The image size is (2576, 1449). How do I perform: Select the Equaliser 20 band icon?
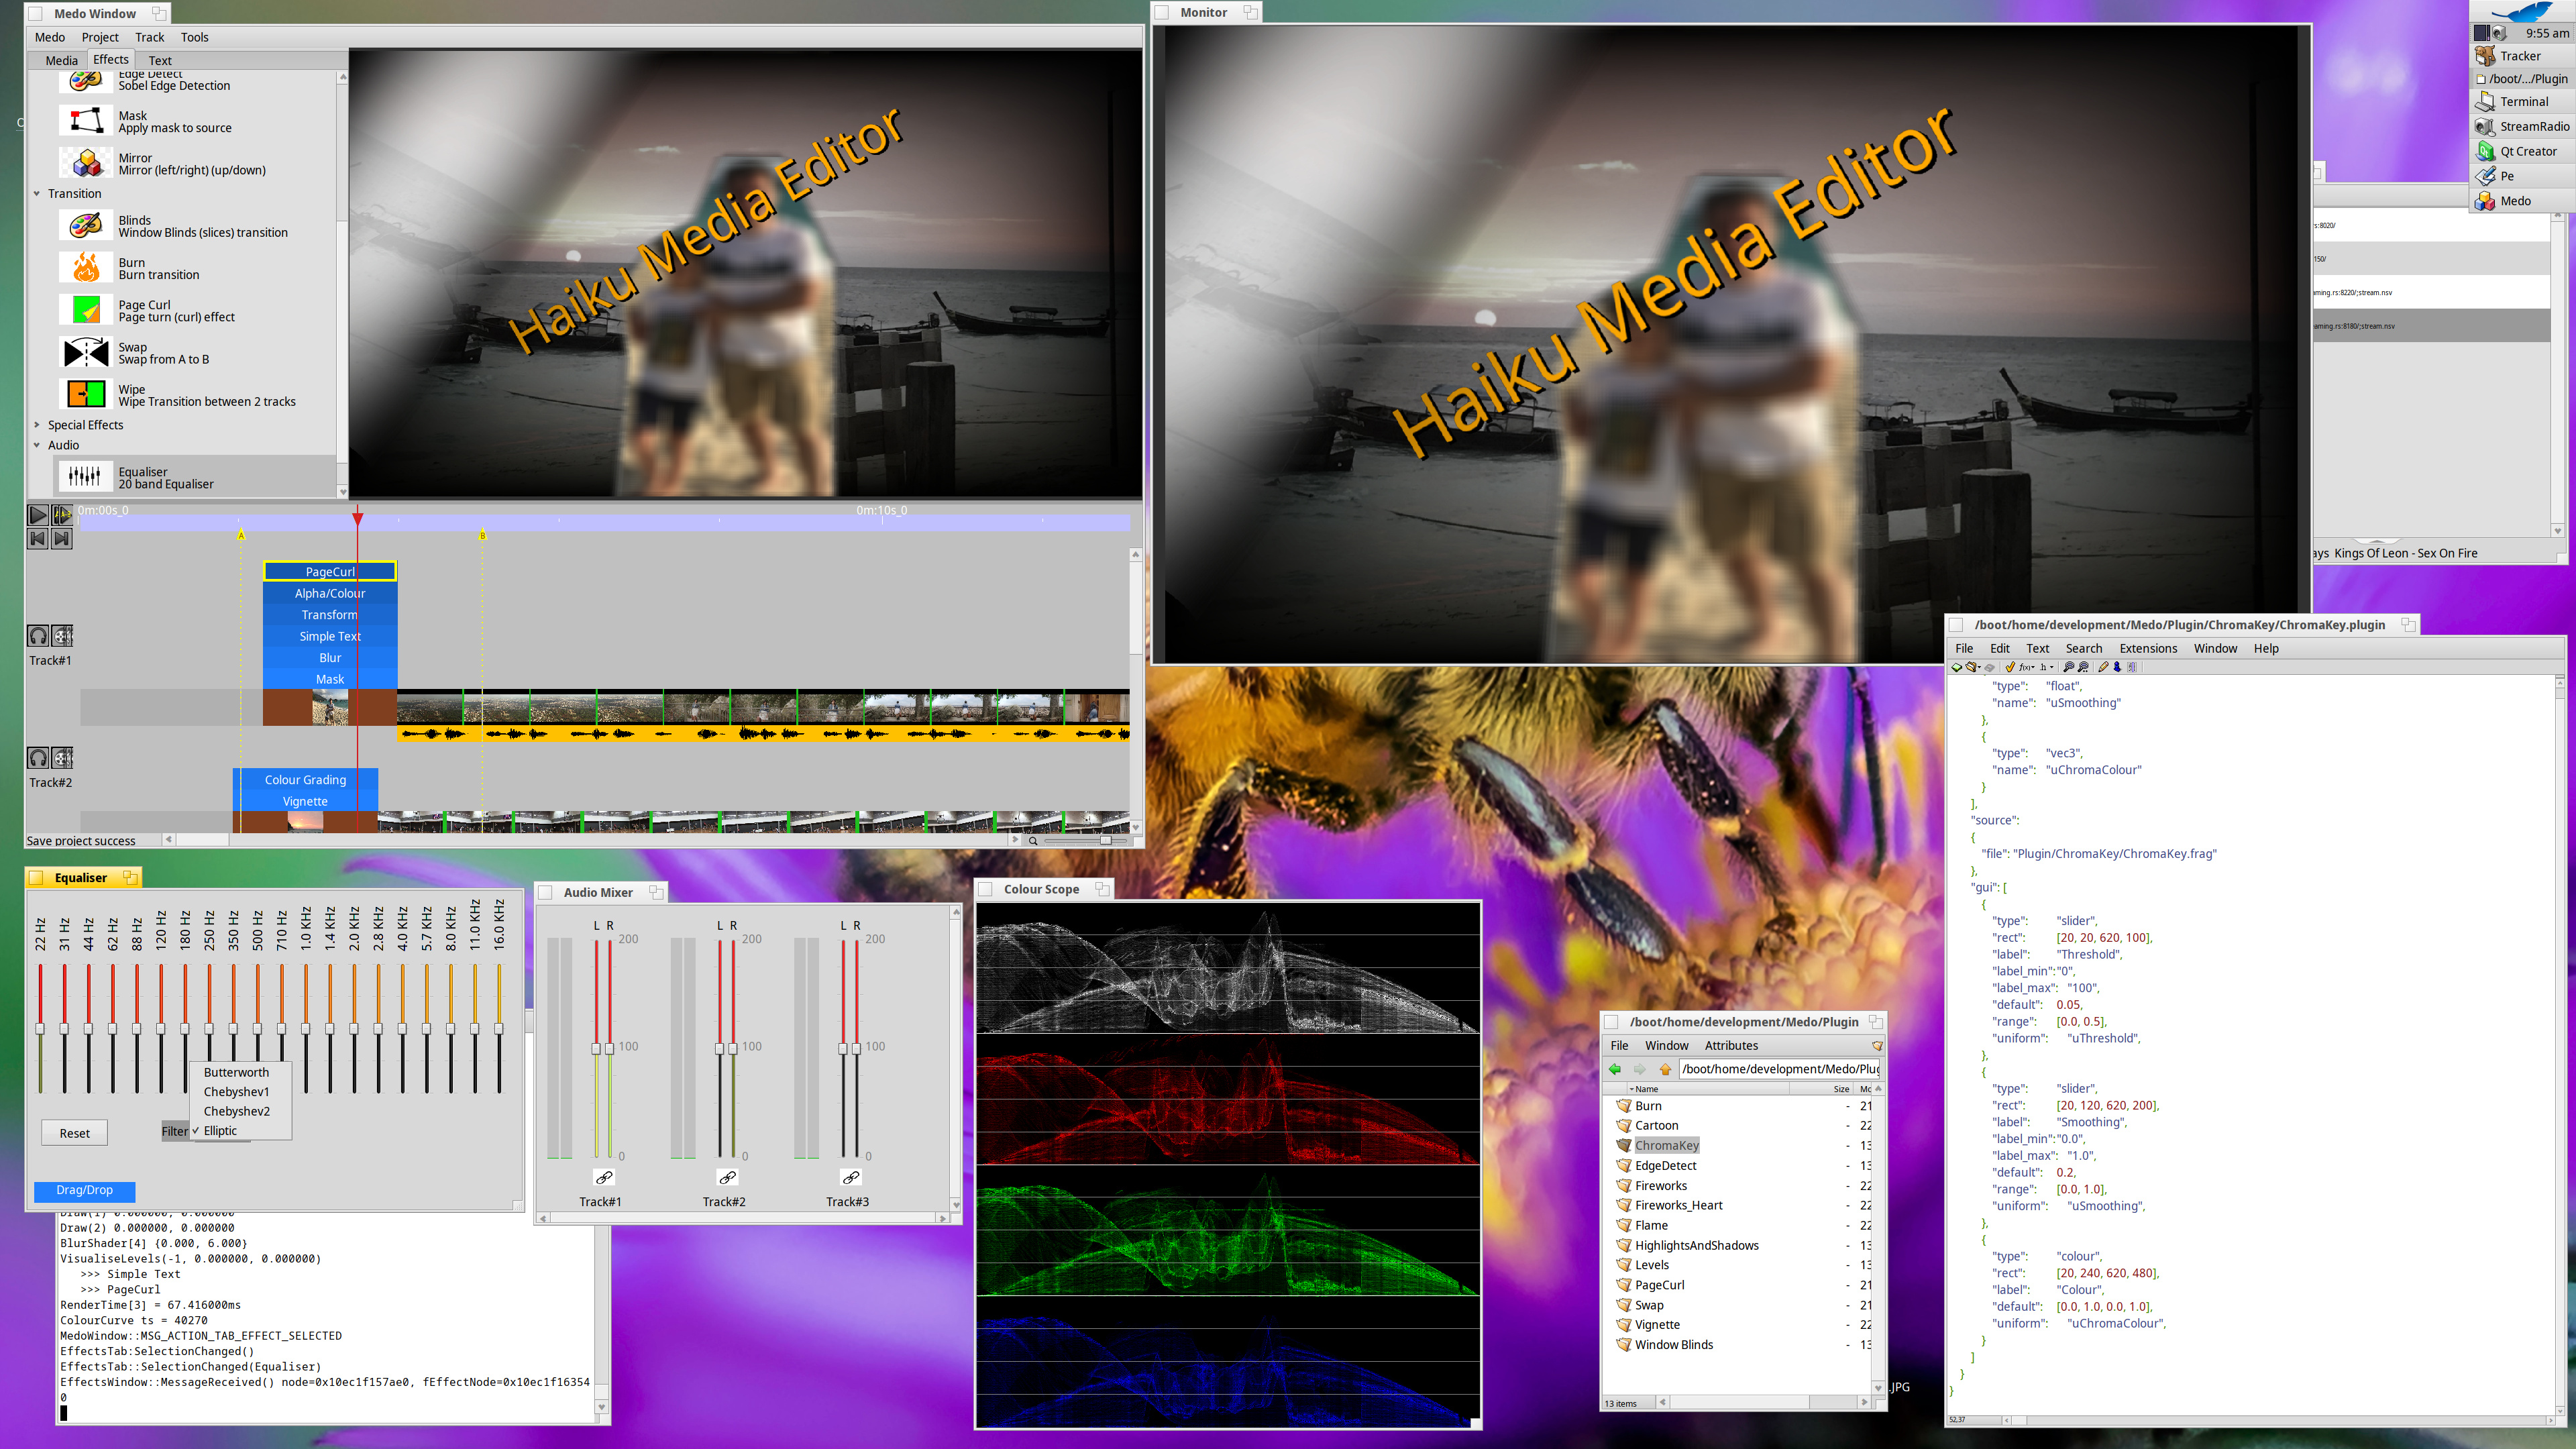86,477
